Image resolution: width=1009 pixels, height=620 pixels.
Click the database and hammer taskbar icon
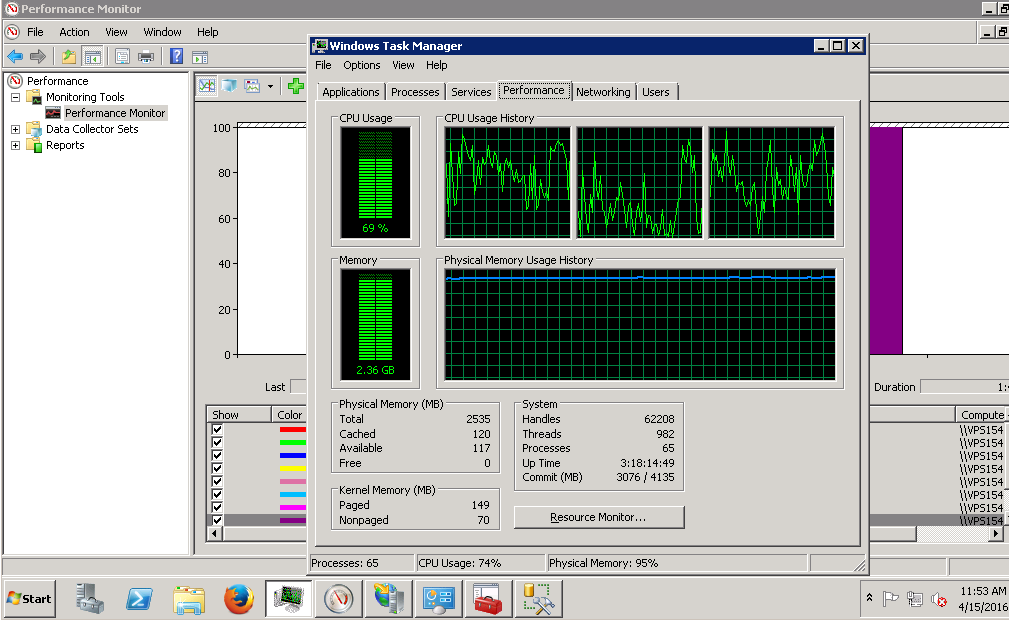pyautogui.click(x=539, y=599)
